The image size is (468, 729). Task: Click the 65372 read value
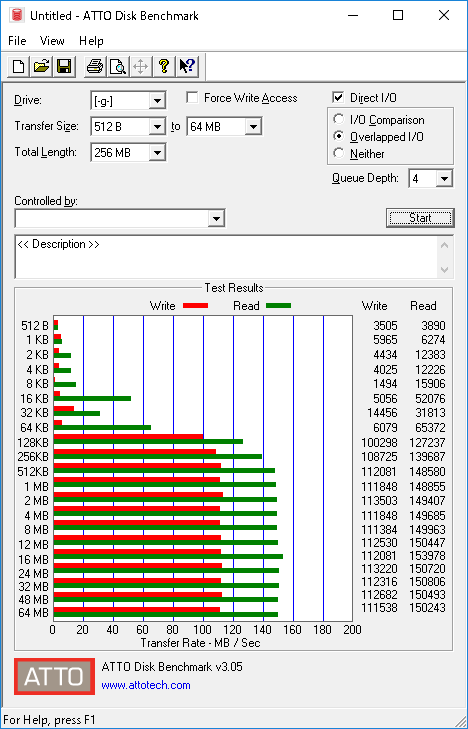pos(430,427)
